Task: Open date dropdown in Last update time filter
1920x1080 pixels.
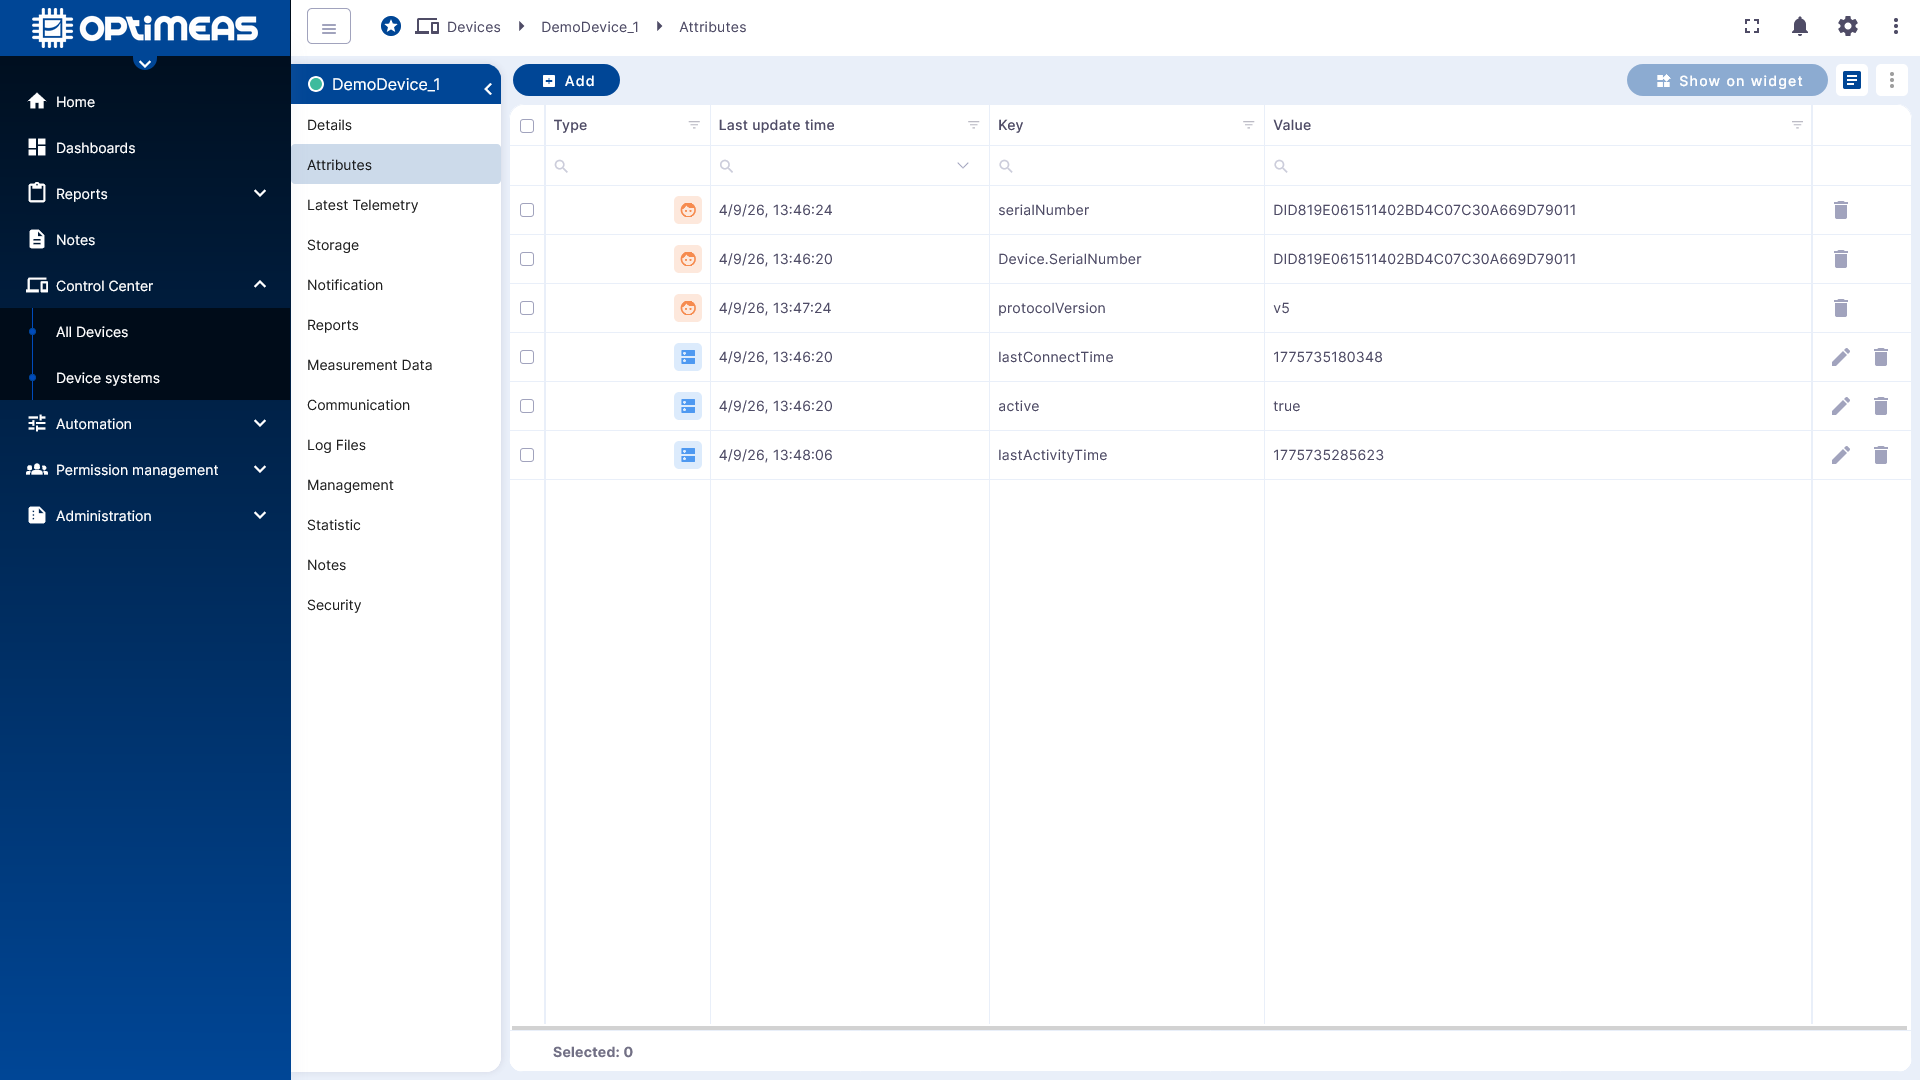Action: click(x=963, y=166)
